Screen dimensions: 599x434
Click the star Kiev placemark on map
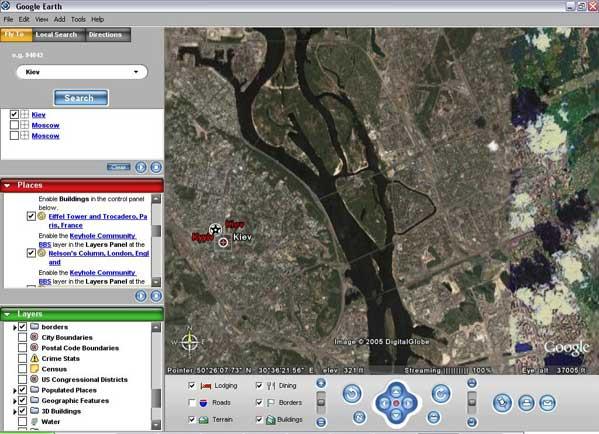[215, 229]
